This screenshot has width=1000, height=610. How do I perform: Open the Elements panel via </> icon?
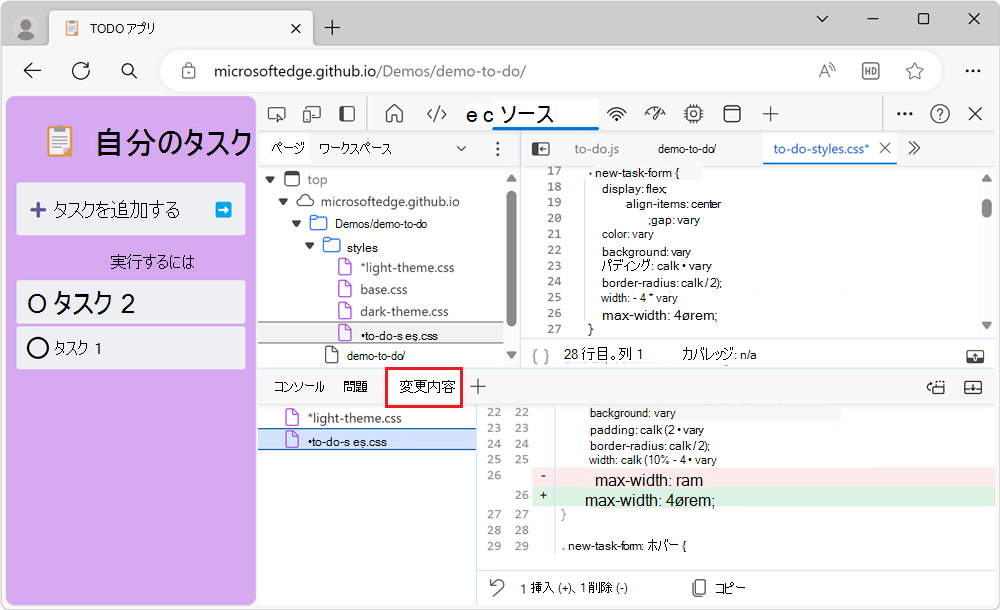(x=436, y=113)
